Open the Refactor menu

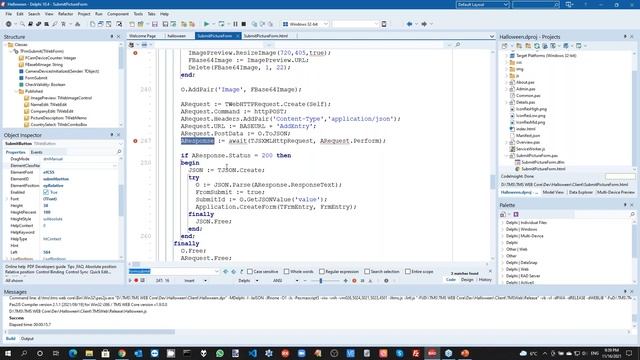click(65, 14)
